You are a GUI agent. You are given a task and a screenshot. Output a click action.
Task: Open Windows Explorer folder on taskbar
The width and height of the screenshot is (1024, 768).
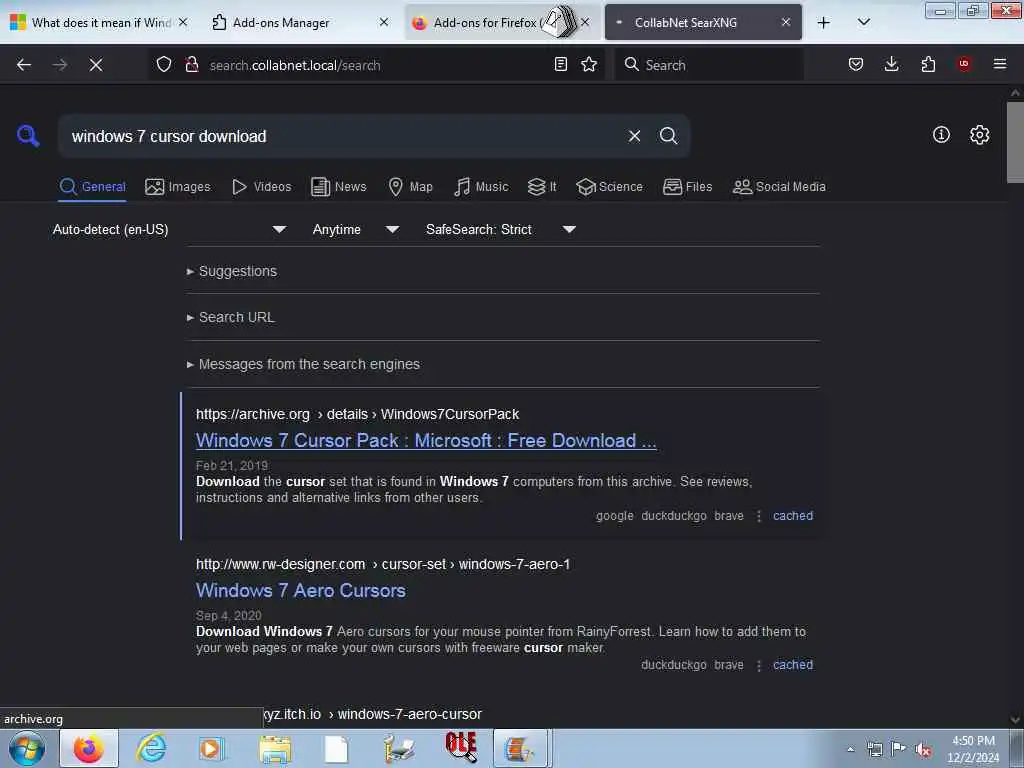pos(275,749)
